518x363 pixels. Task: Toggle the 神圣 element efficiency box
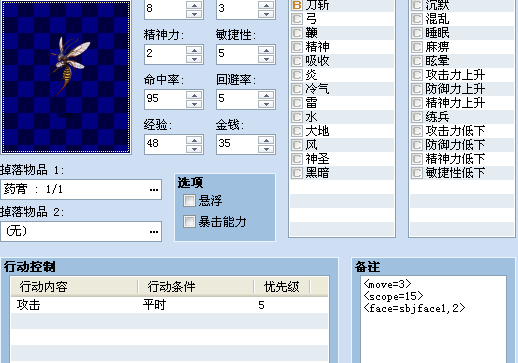[x=297, y=159]
